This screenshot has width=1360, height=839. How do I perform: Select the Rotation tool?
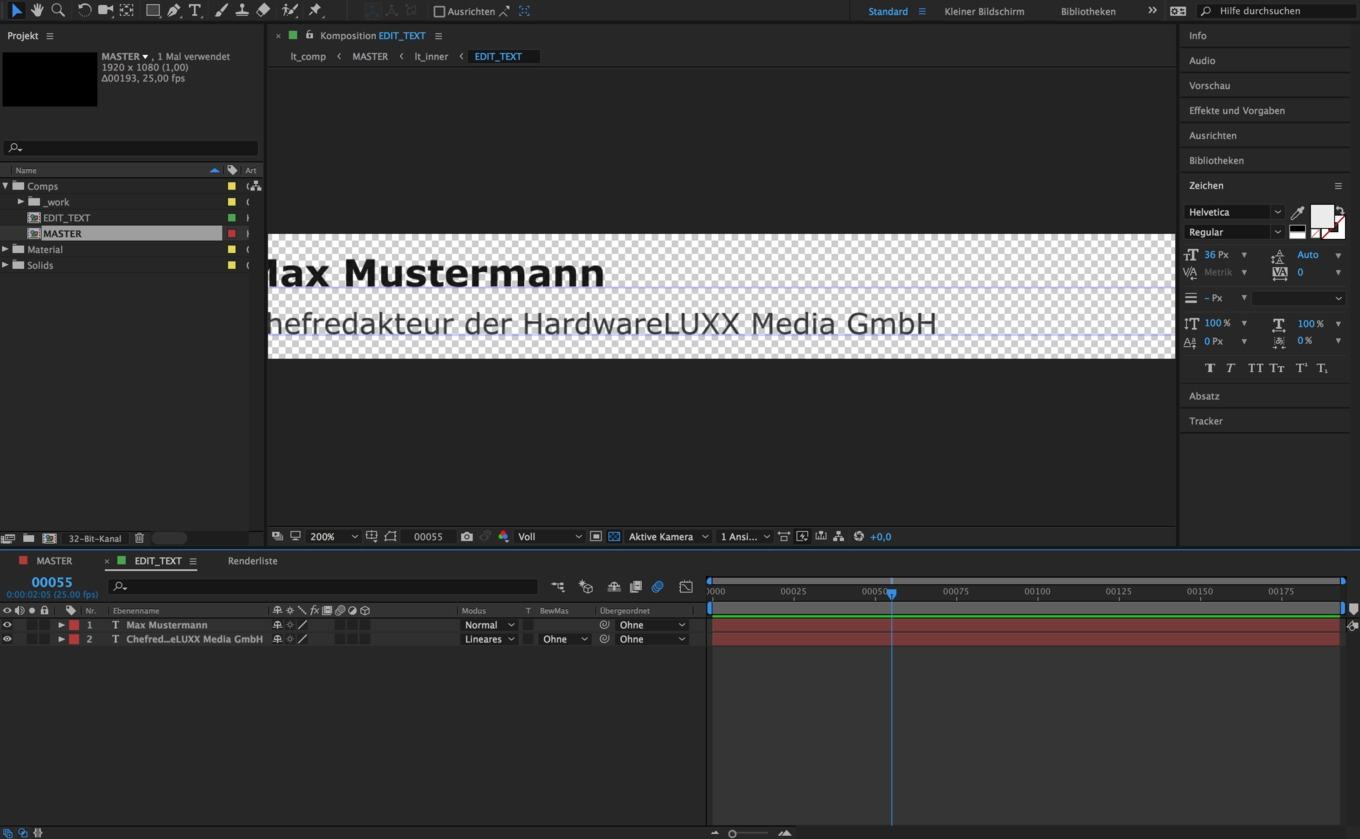(x=84, y=10)
